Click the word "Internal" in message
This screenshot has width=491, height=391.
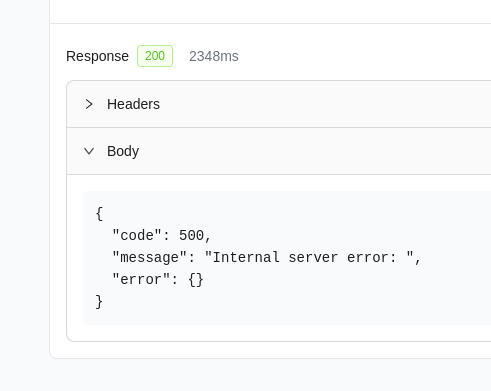coord(246,257)
